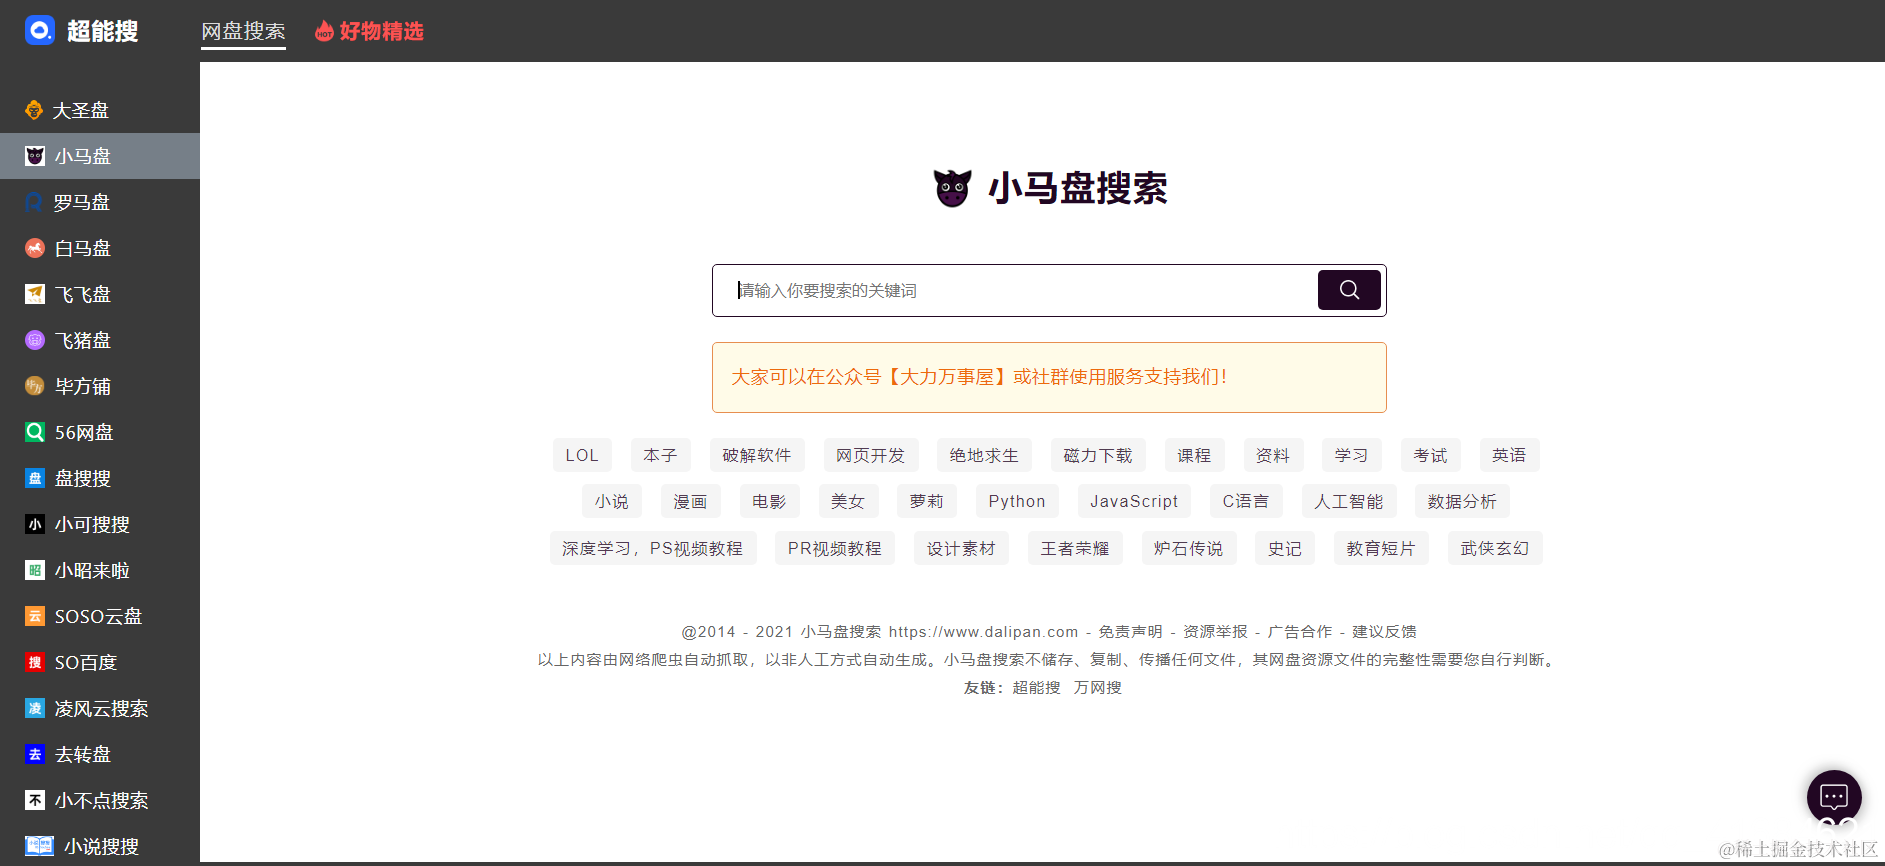Select the PR视频教程 tag
The width and height of the screenshot is (1885, 866).
(x=835, y=548)
